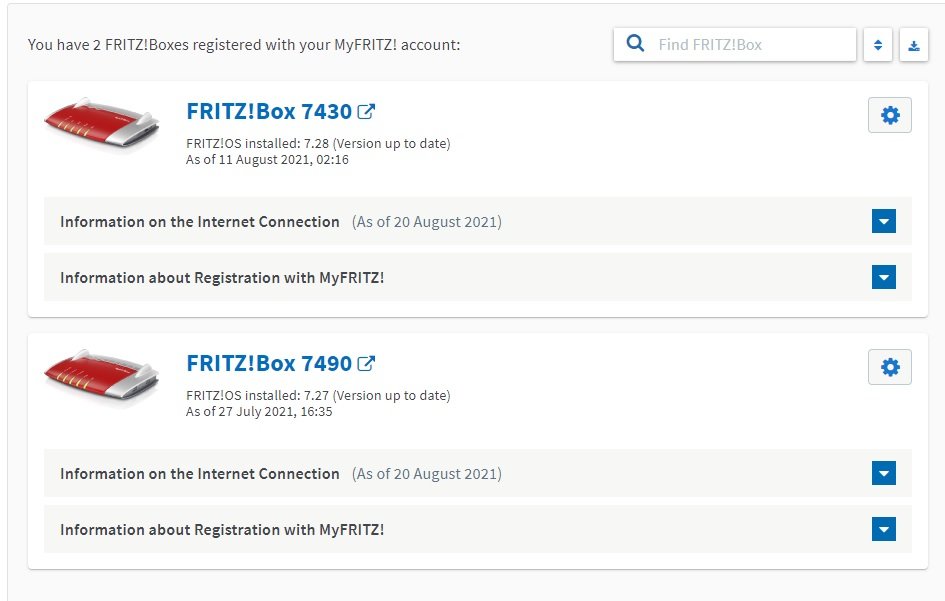945x601 pixels.
Task: Focus the Find FRITZ!Box search field
Action: pos(735,45)
